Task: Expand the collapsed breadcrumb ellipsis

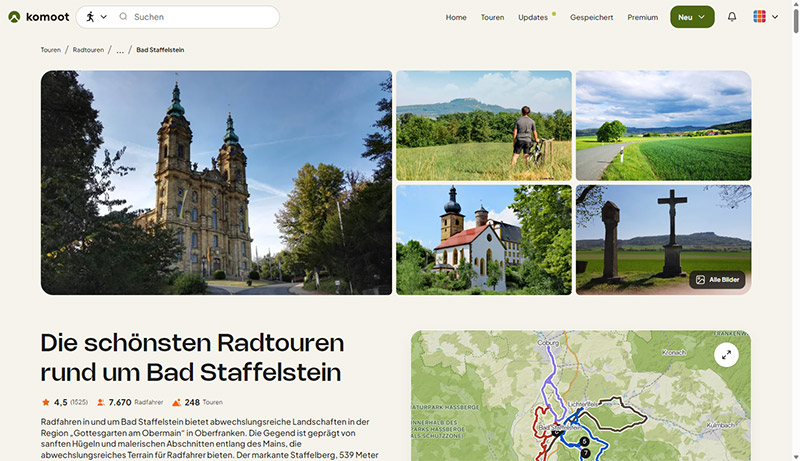Action: click(120, 49)
